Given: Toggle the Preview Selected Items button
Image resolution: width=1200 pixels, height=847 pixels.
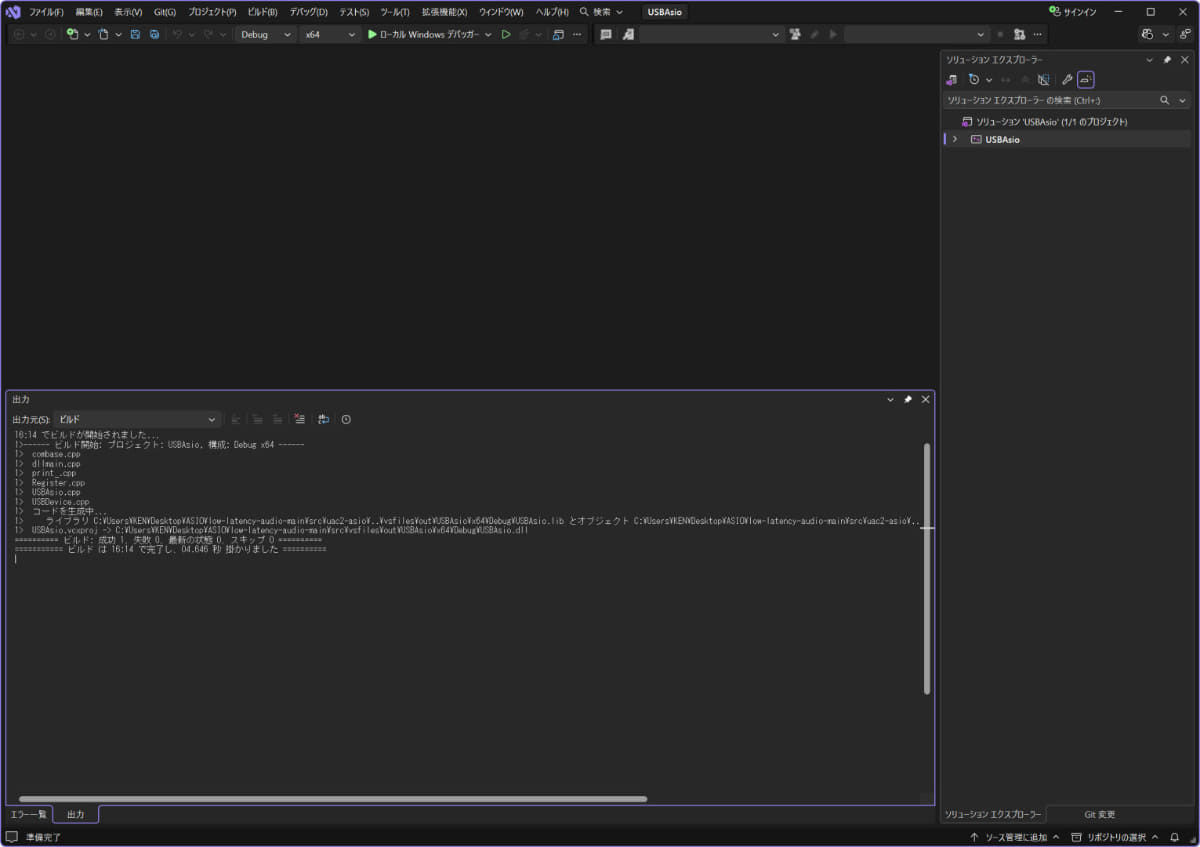Looking at the screenshot, I should click(1086, 79).
